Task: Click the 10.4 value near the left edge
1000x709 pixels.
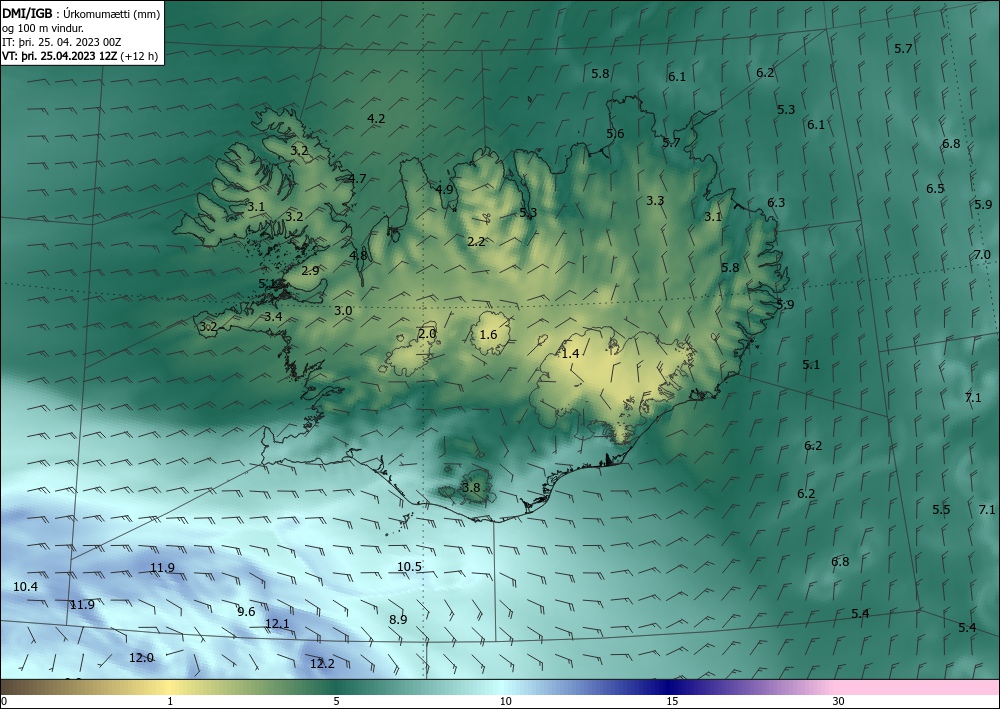Action: [26, 587]
